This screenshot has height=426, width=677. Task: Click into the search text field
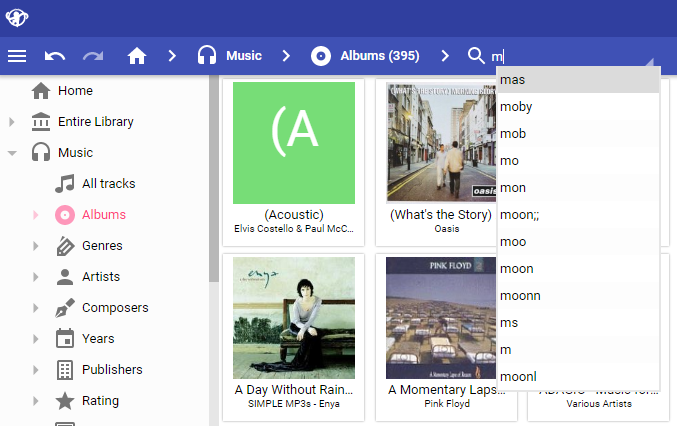[570, 56]
